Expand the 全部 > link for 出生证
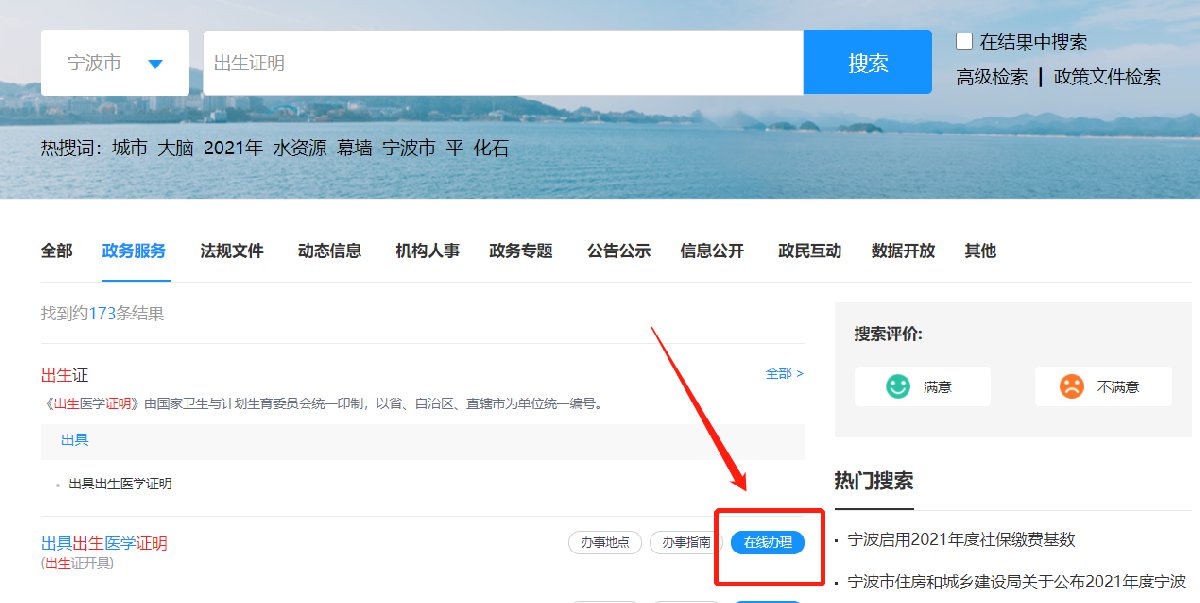The width and height of the screenshot is (1200, 603). (x=784, y=373)
